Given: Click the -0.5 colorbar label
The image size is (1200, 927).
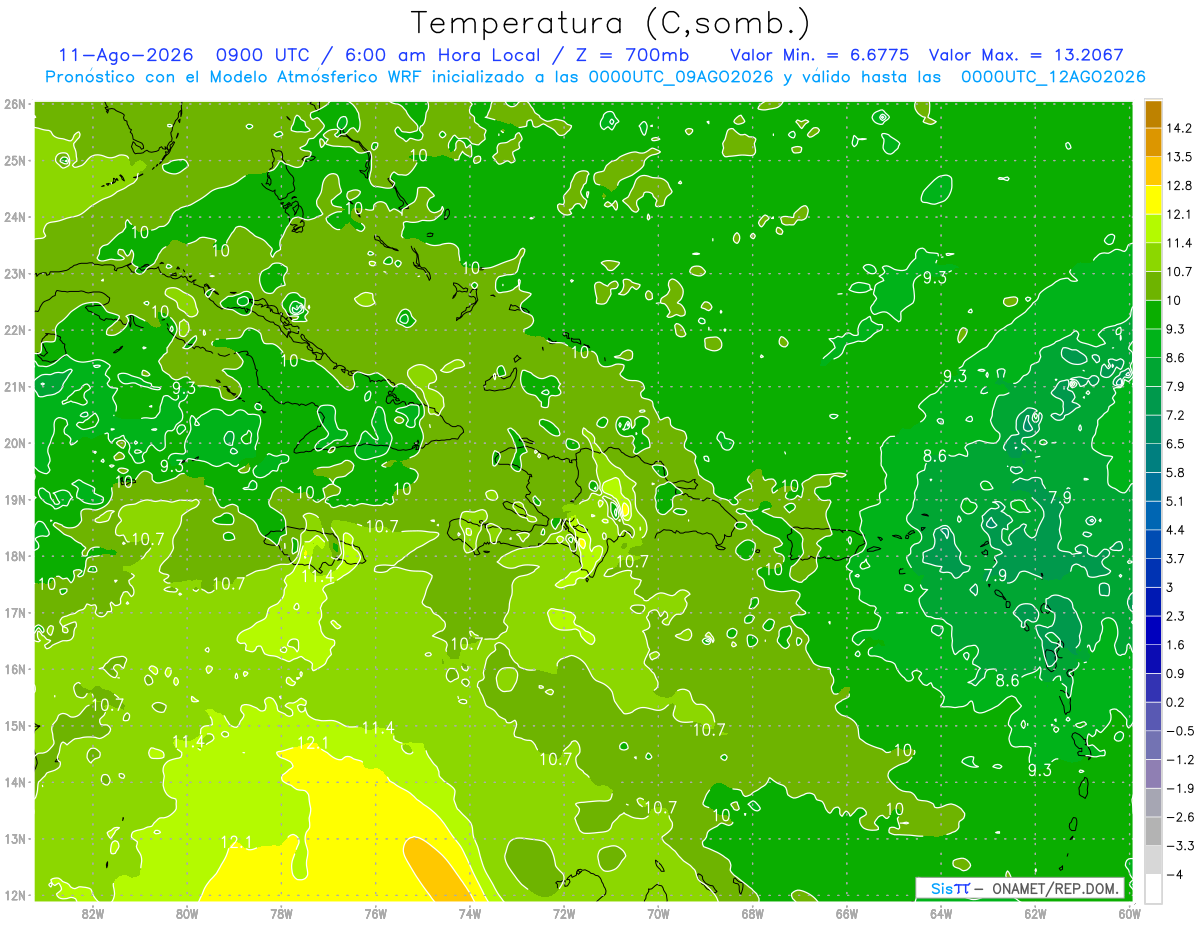Looking at the screenshot, I should click(1180, 731).
